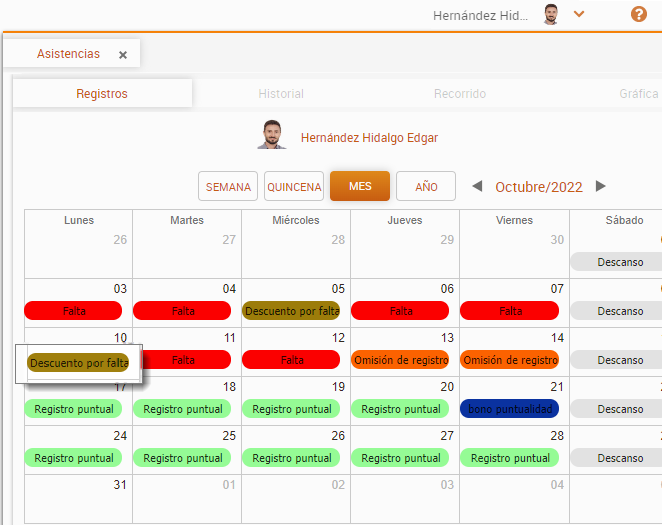662x525 pixels.
Task: Switch calendar to QUINCENA view
Action: tap(294, 187)
